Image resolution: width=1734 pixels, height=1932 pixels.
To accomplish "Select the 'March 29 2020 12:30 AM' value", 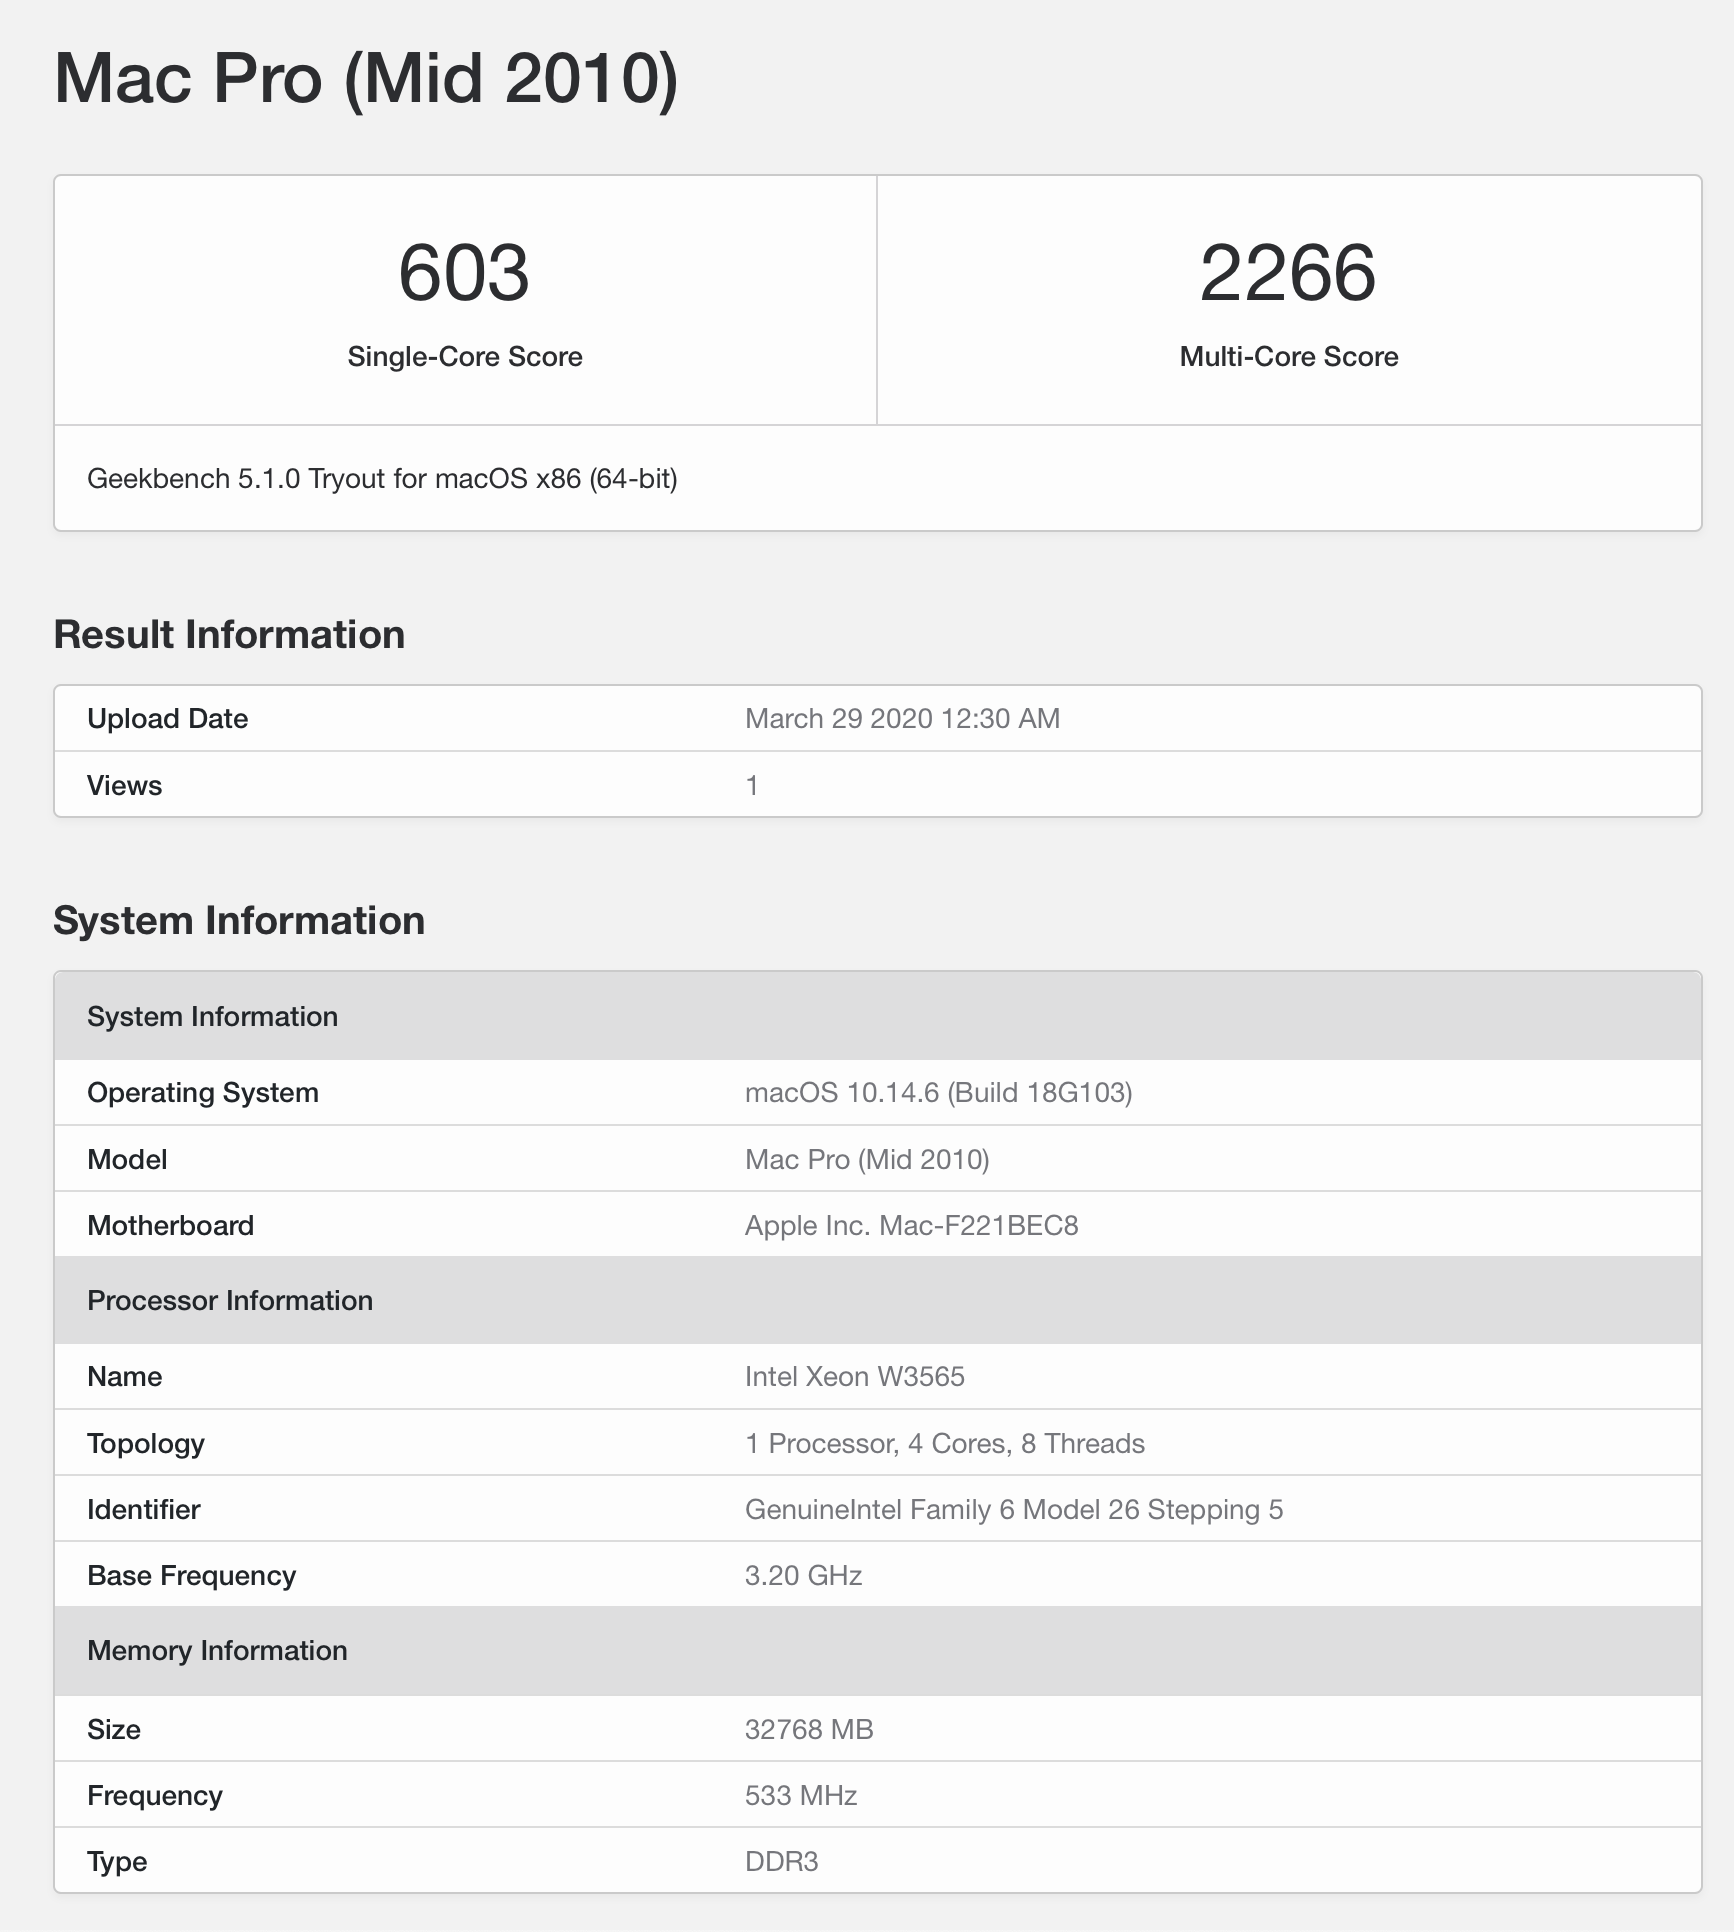I will (902, 719).
